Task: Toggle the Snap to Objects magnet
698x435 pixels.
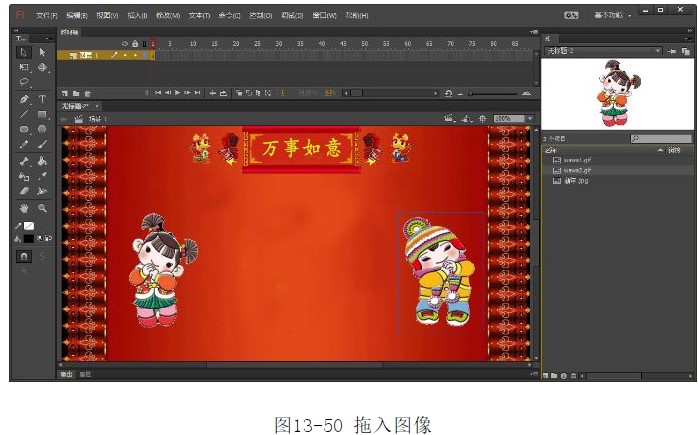Action: [x=24, y=256]
